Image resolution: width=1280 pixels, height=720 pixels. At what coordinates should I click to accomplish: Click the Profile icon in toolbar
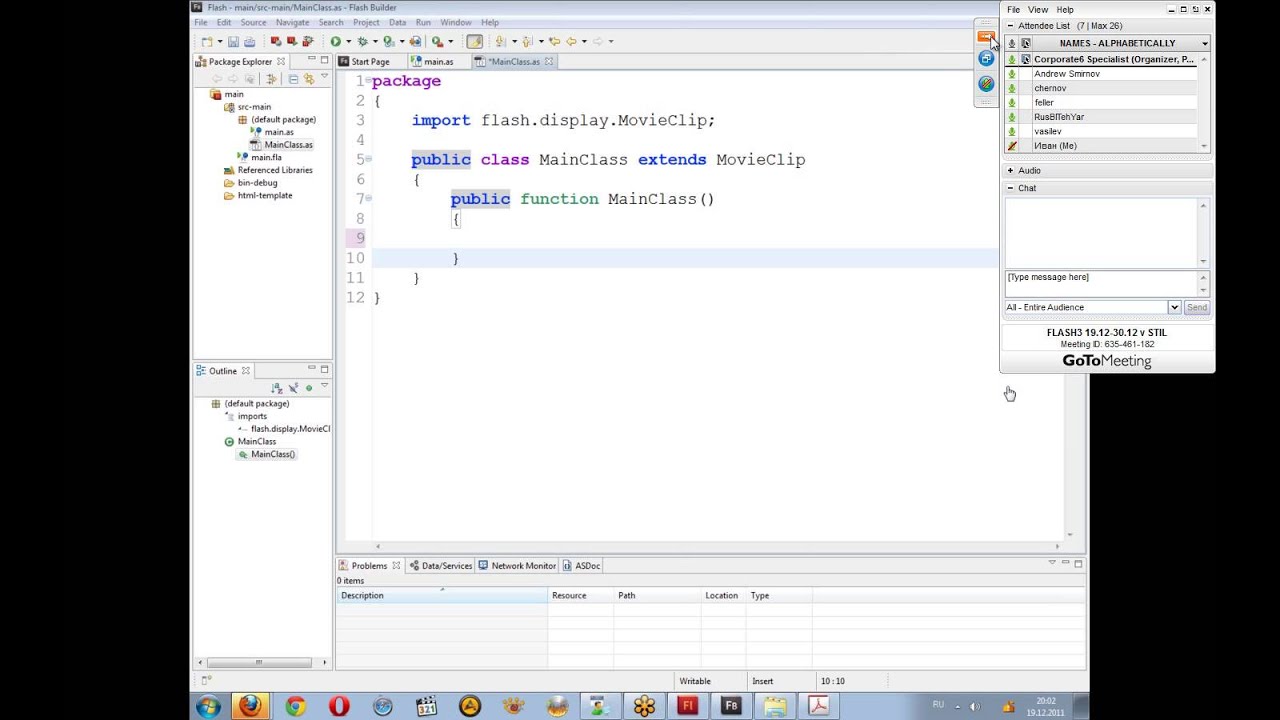tap(388, 41)
